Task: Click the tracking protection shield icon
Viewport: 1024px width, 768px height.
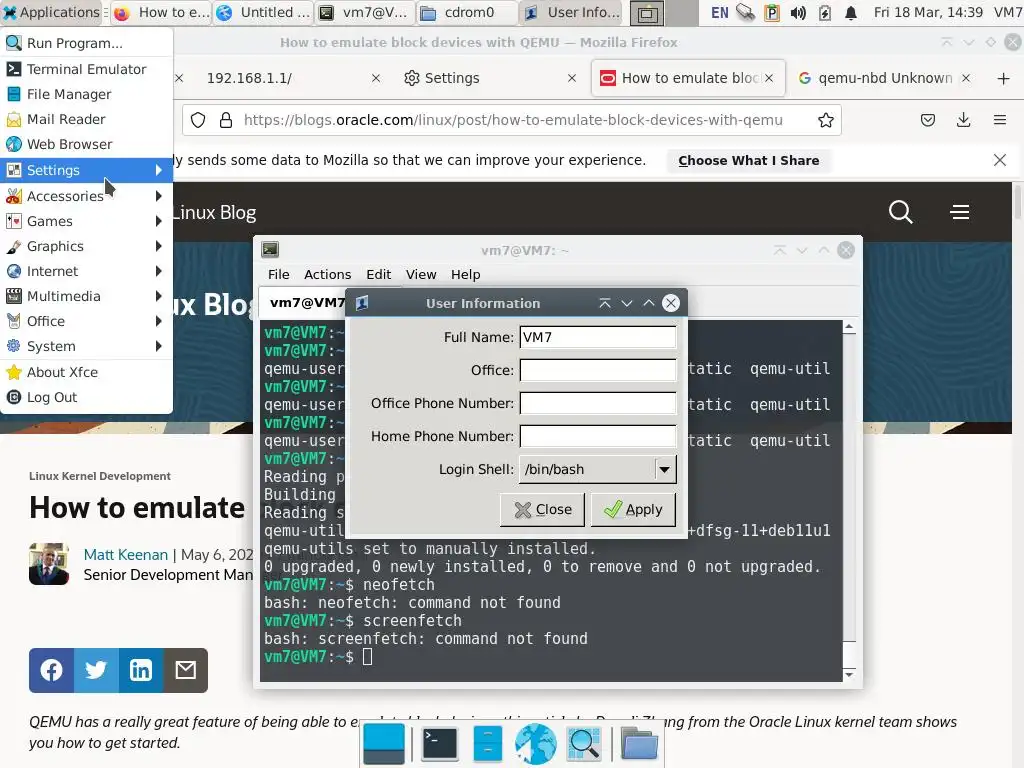Action: point(198,120)
